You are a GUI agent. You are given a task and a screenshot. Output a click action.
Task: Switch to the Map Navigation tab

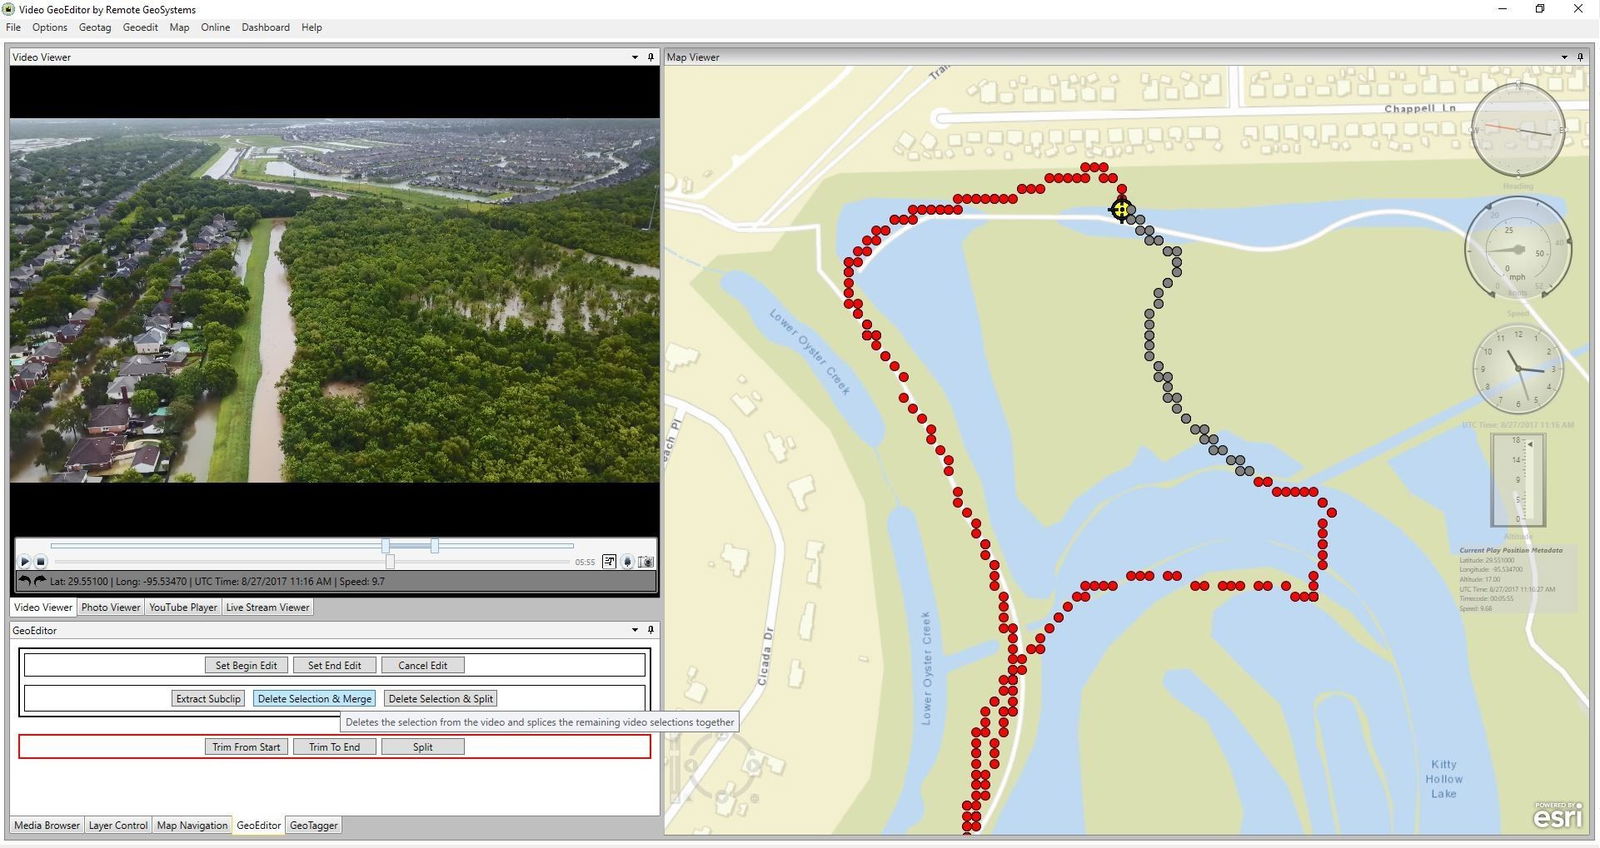[x=192, y=825]
